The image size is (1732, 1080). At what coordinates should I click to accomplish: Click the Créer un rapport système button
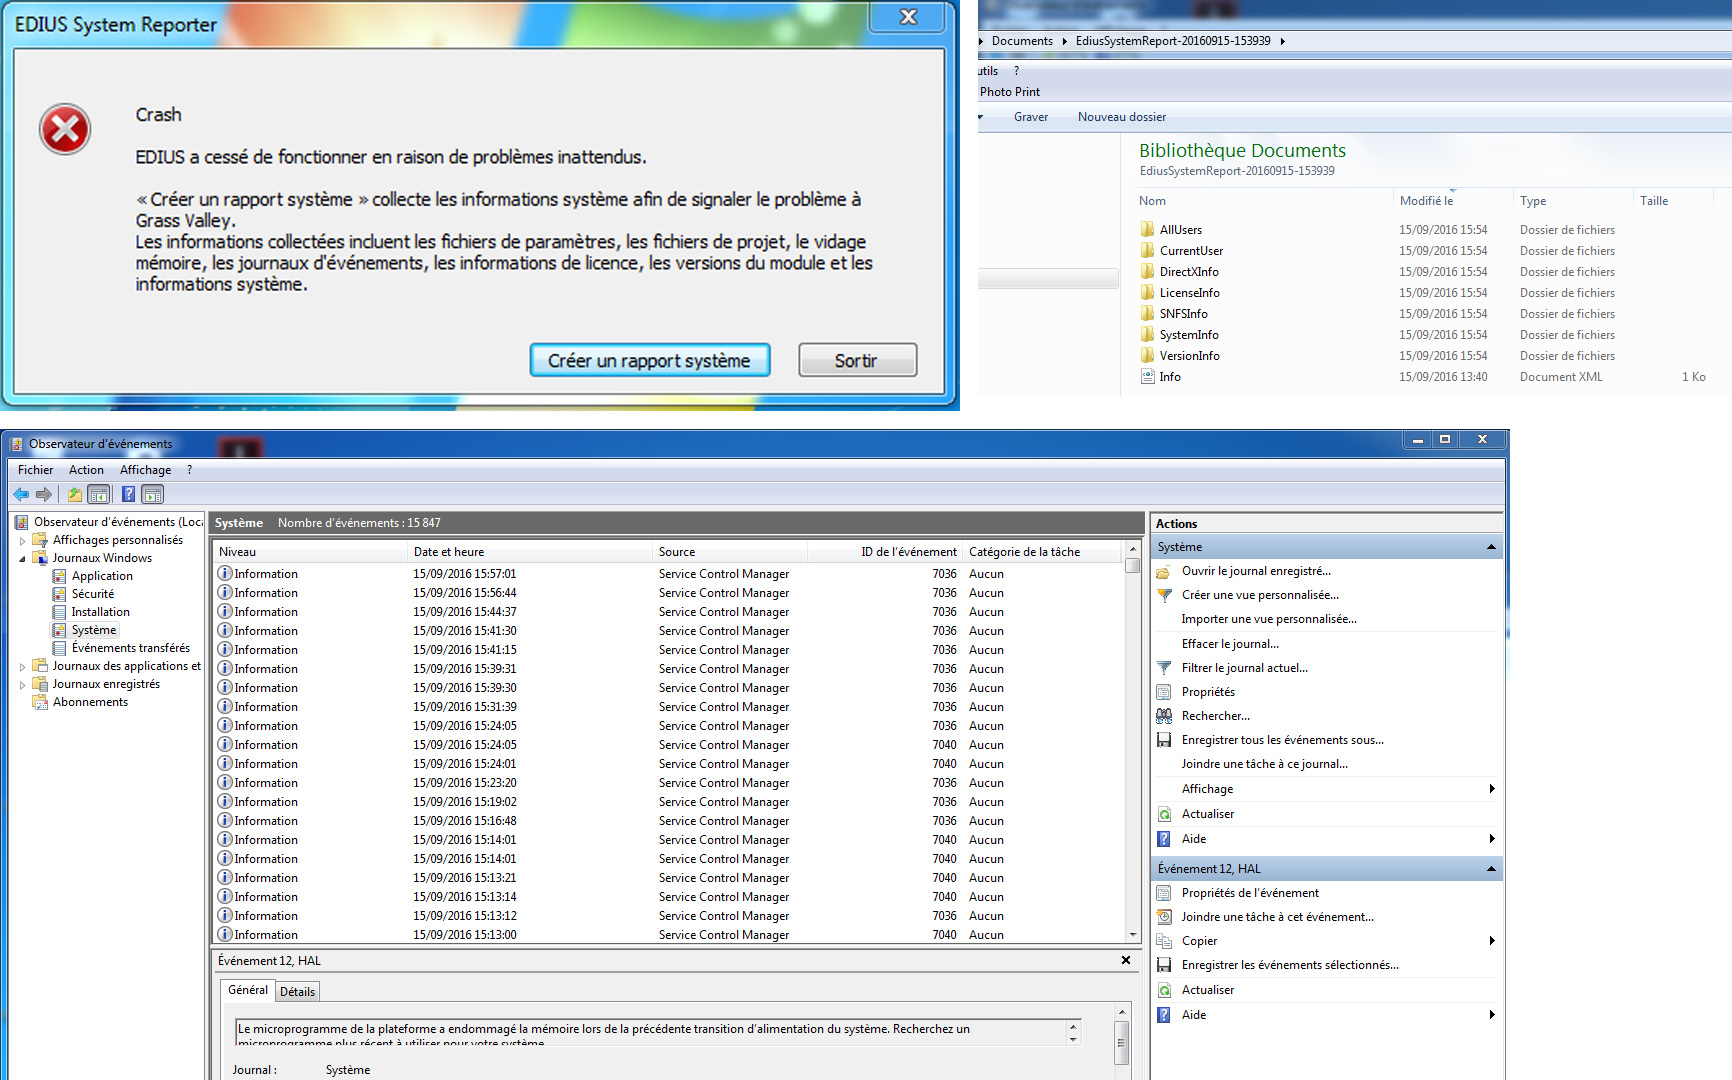649,360
